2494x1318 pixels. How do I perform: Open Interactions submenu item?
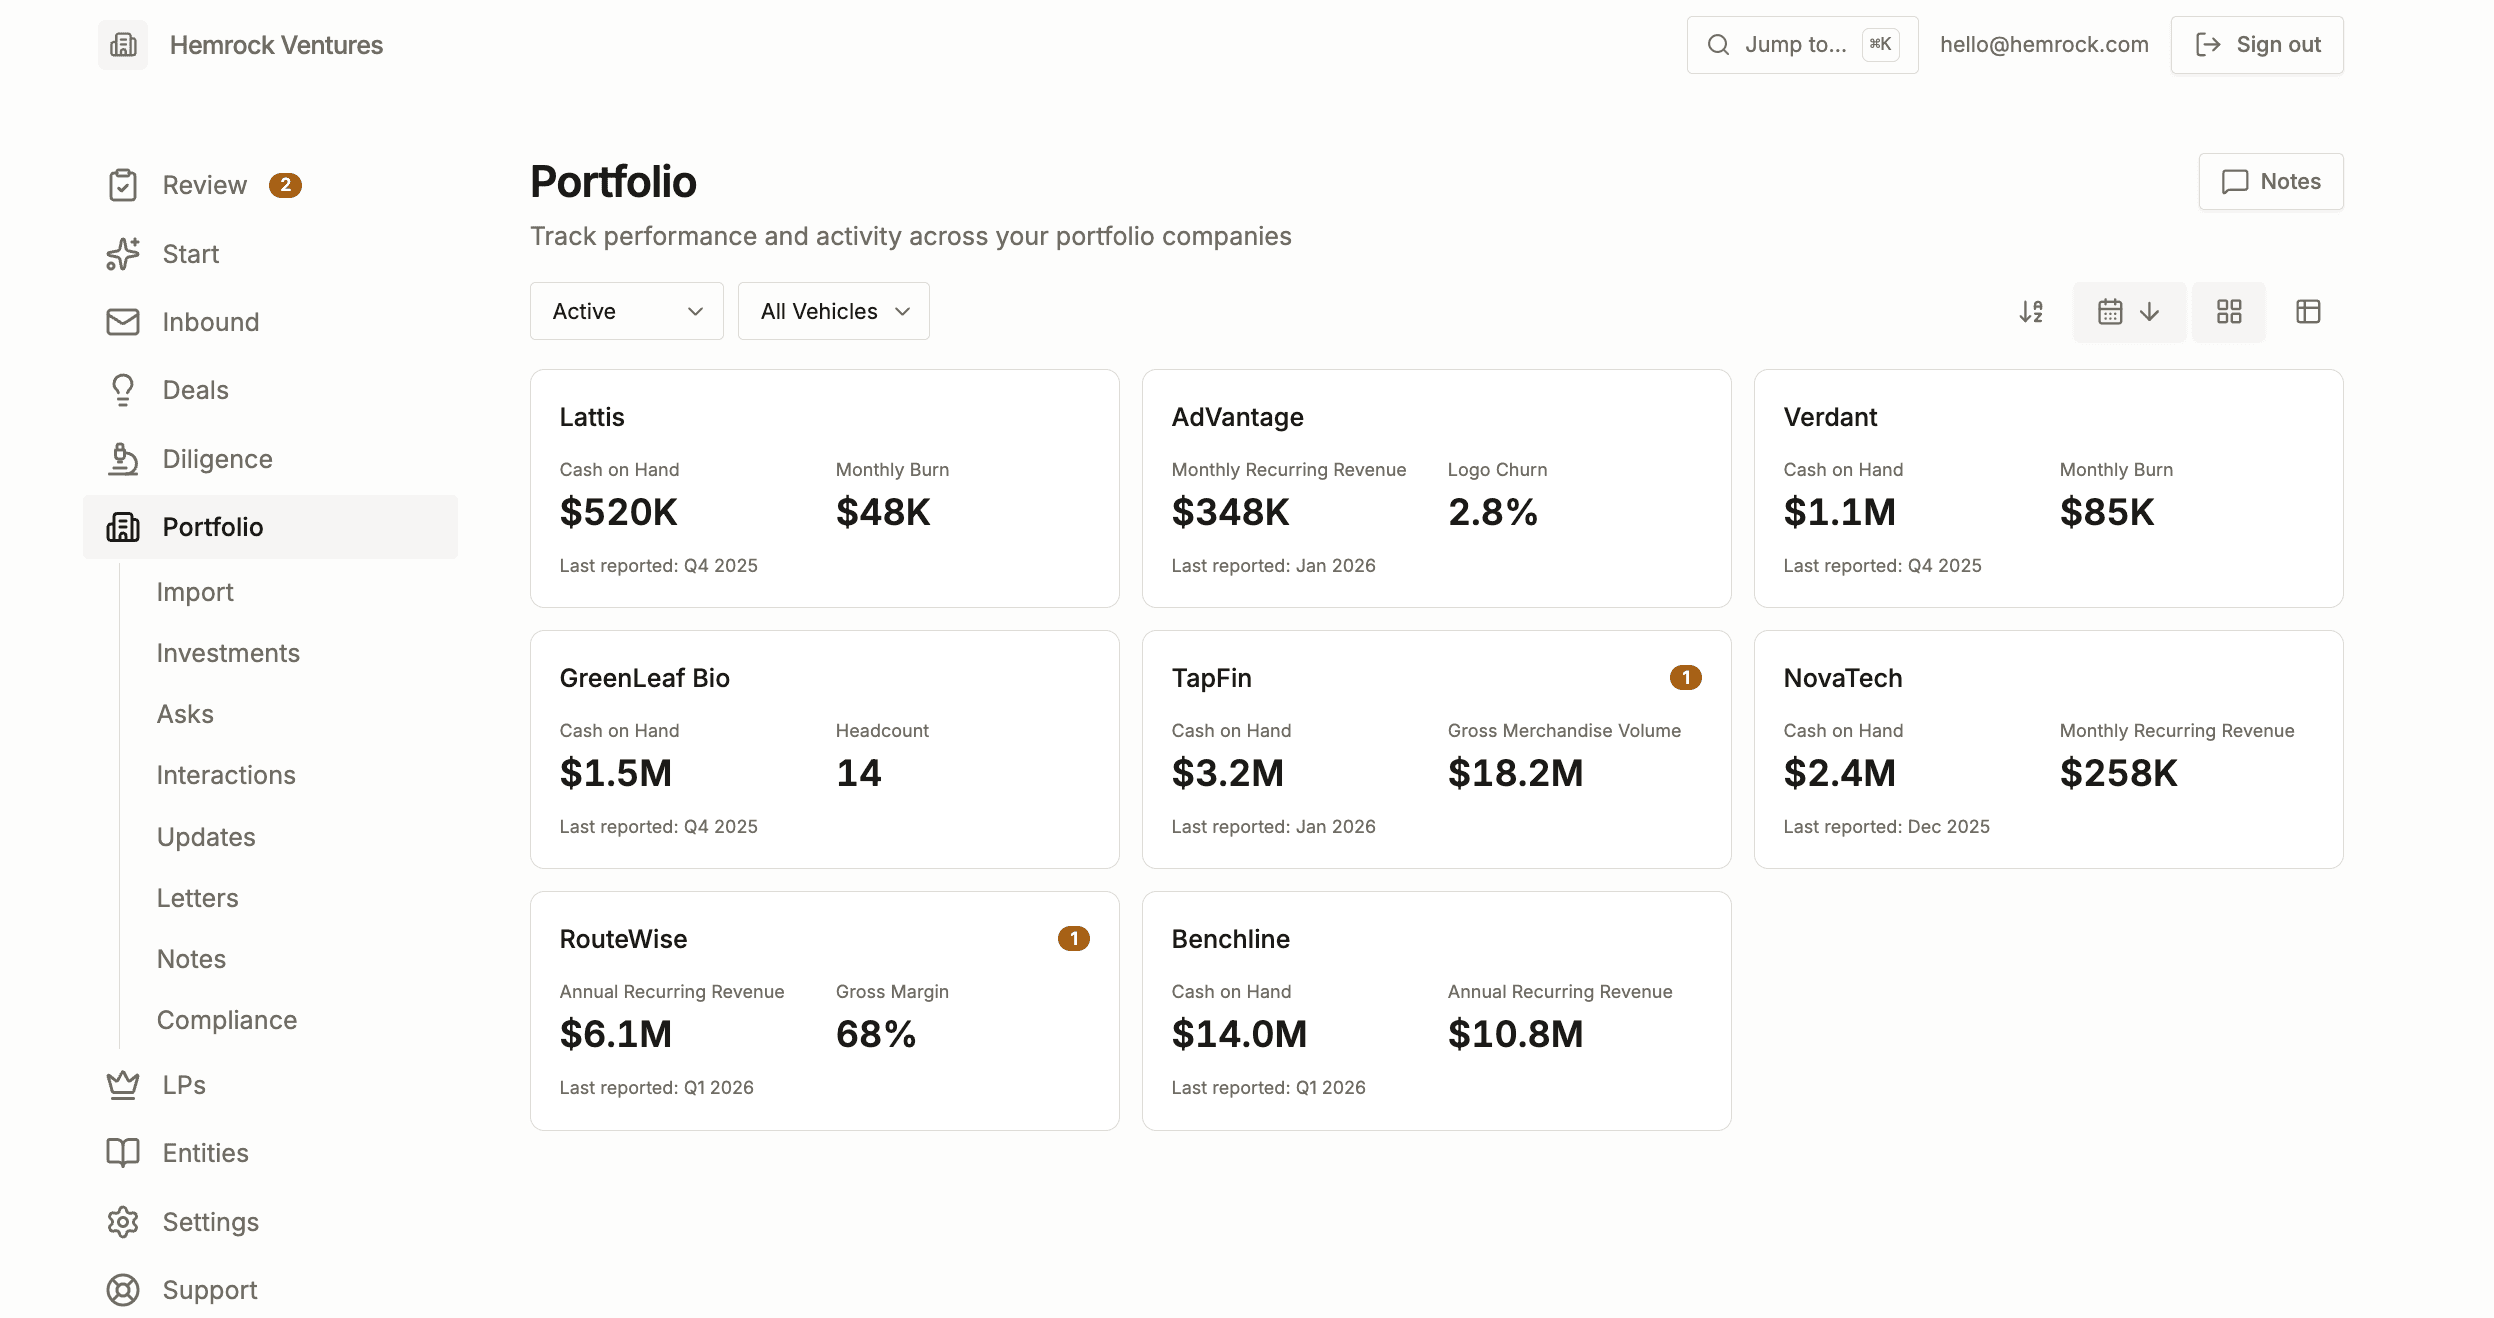click(226, 775)
